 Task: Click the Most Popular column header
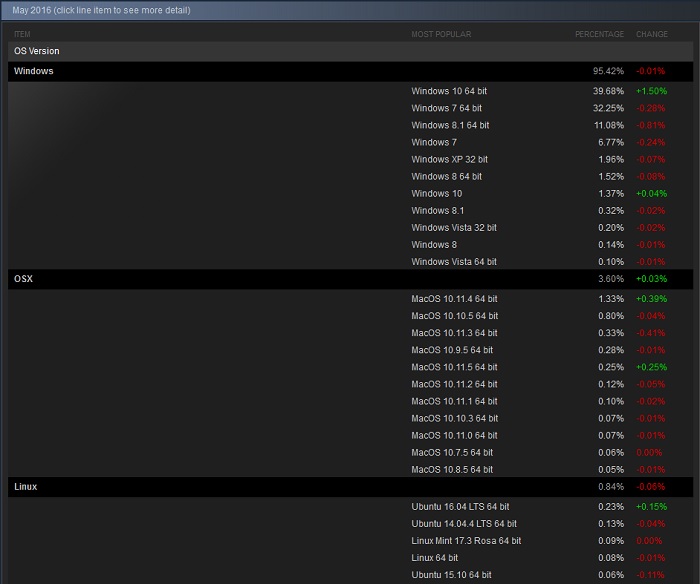pyautogui.click(x=441, y=34)
